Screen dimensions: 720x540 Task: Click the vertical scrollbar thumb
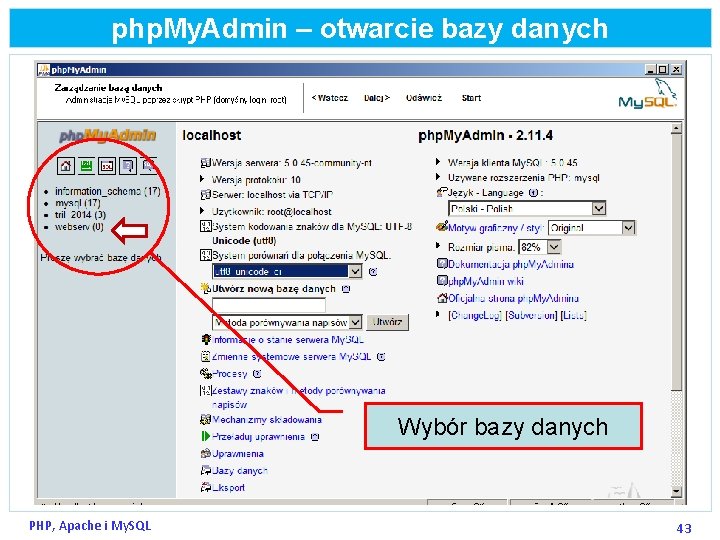coord(676,262)
